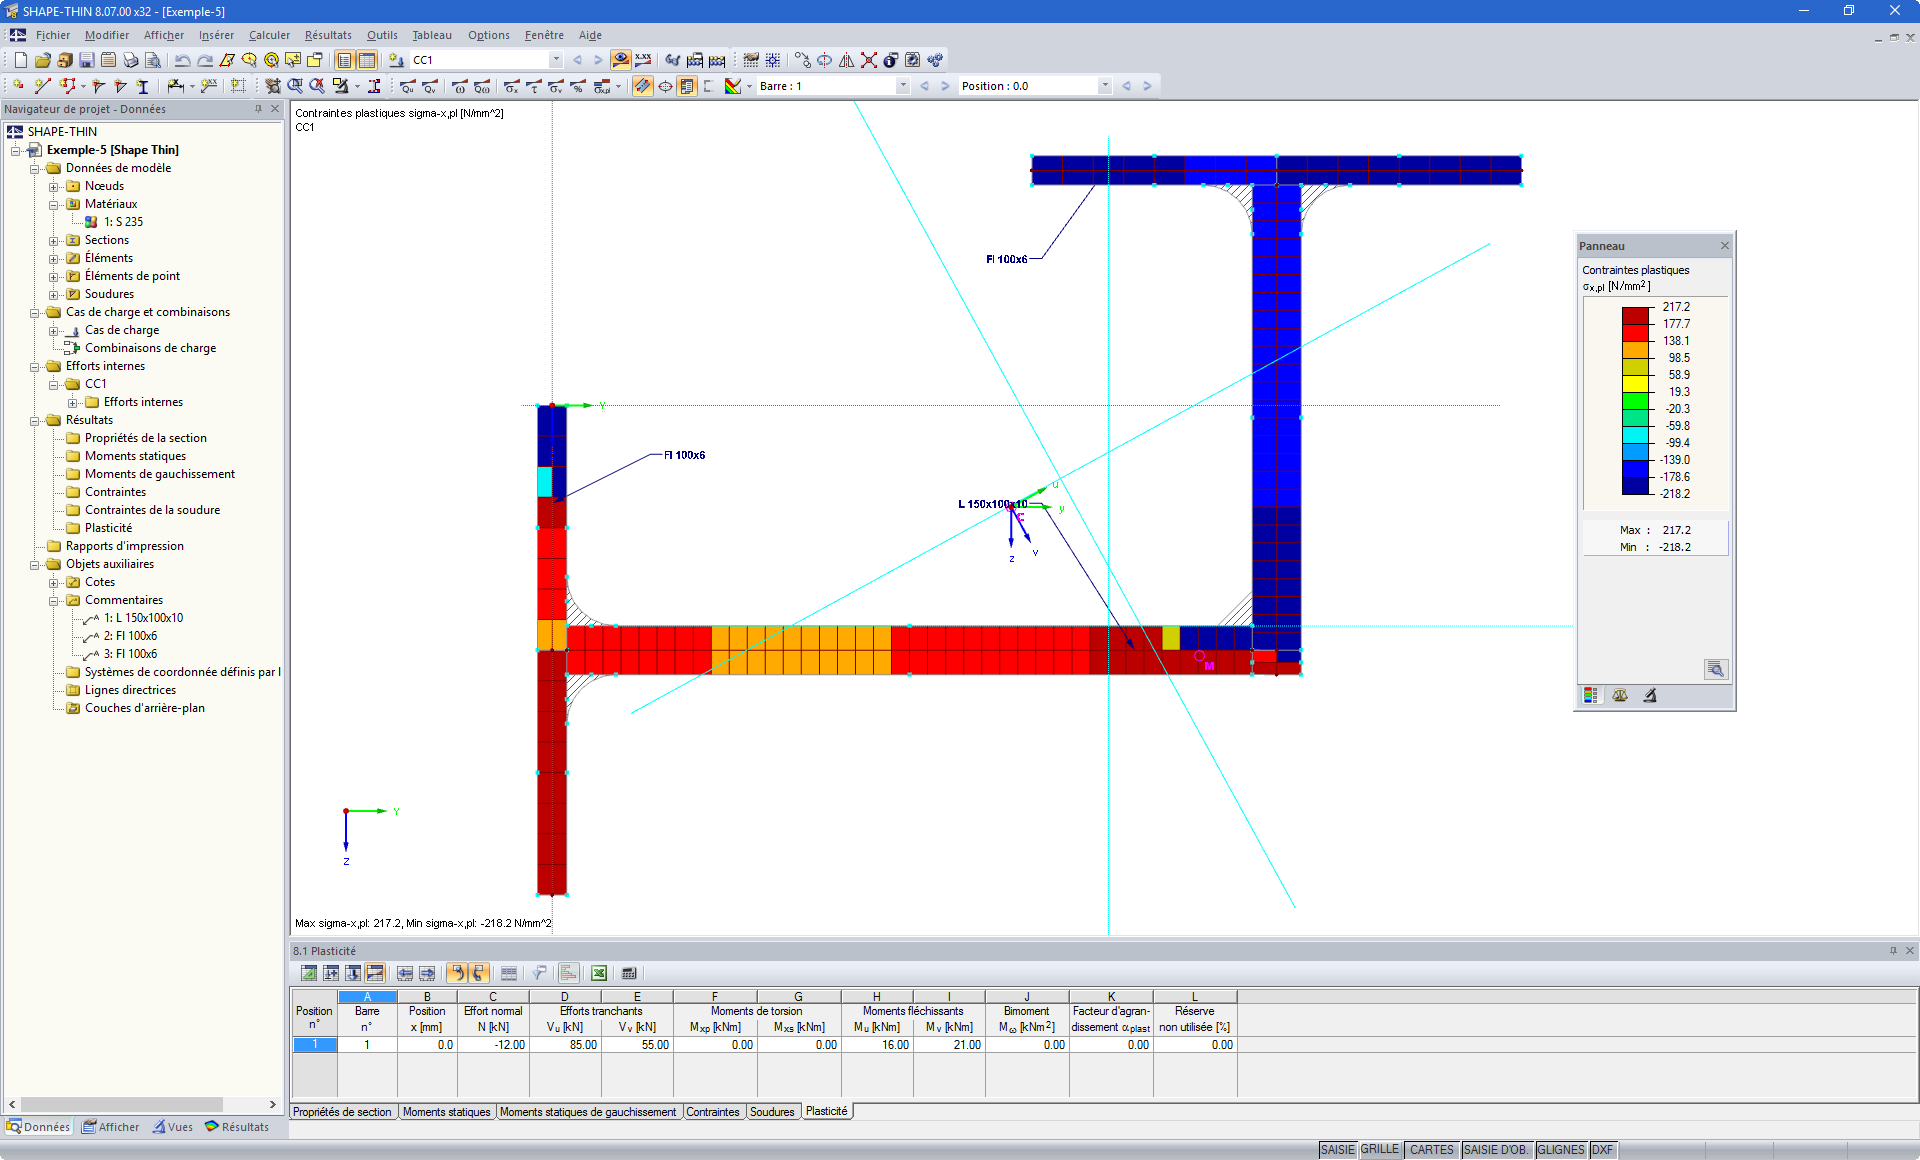Switch to the Contraintes tab
The height and width of the screenshot is (1160, 1920).
point(713,1111)
